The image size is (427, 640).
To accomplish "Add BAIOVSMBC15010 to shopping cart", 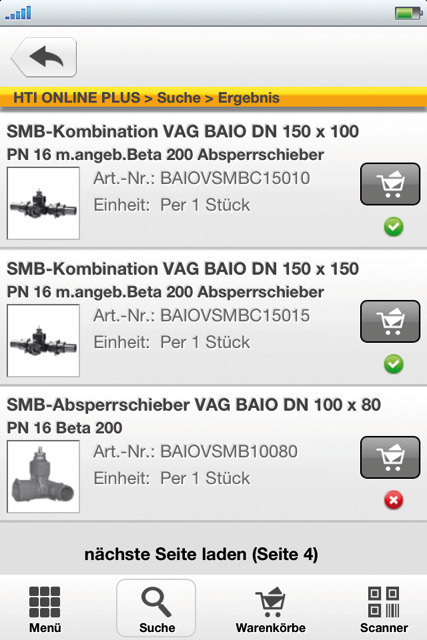I will (x=390, y=184).
